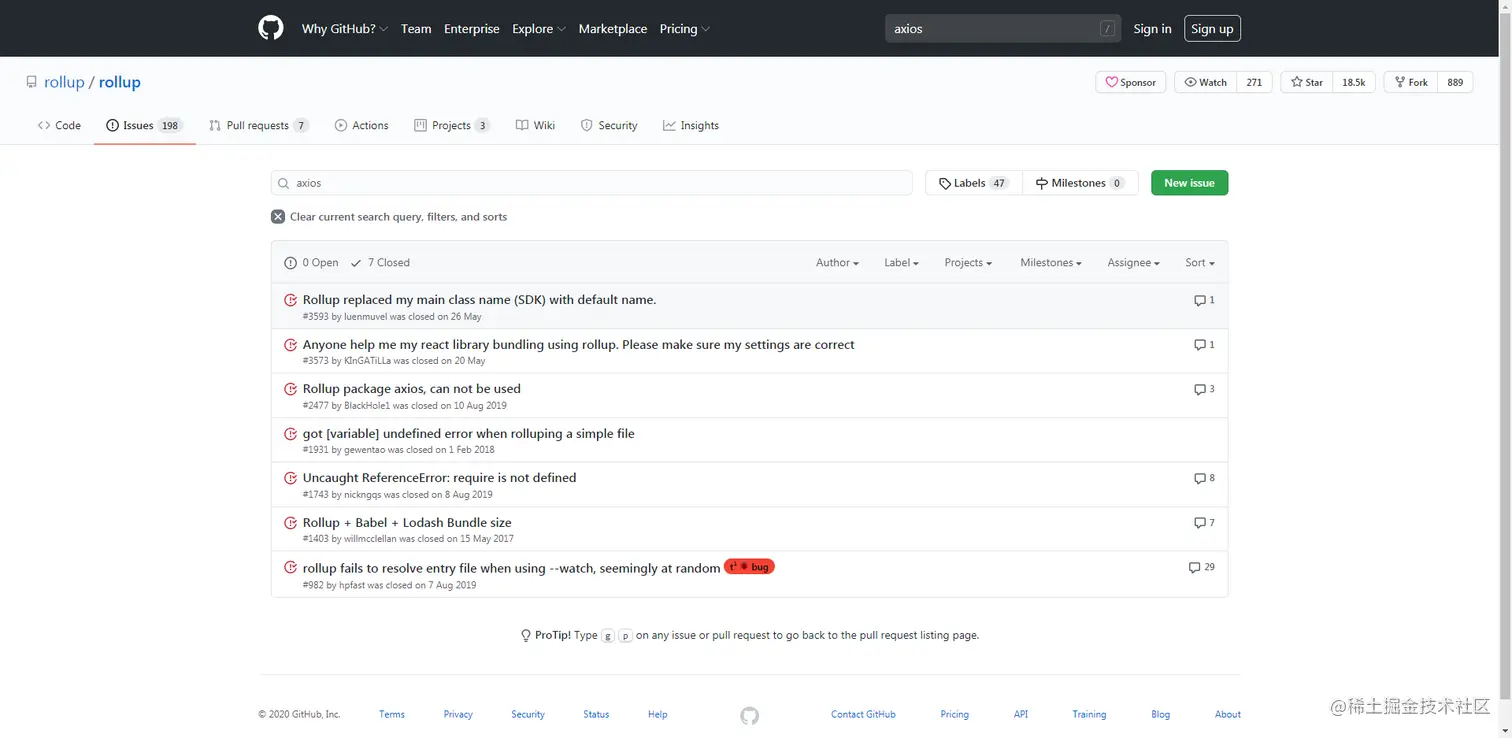Sponsor the rollup project
1512x738 pixels.
click(x=1130, y=82)
